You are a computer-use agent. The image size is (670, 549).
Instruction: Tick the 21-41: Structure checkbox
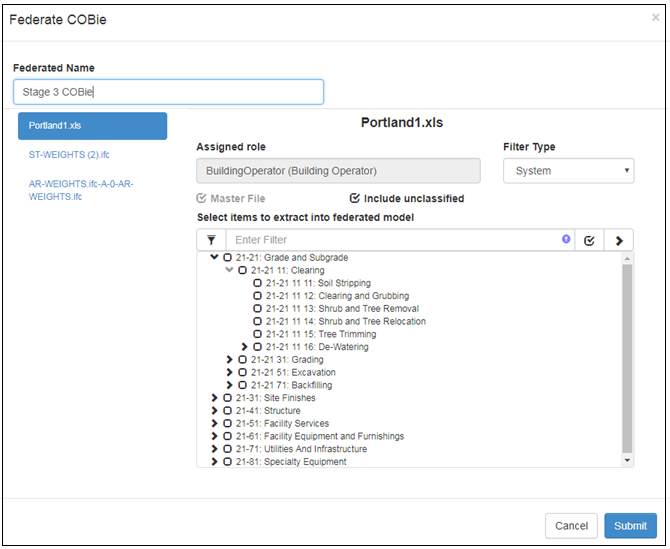(227, 411)
